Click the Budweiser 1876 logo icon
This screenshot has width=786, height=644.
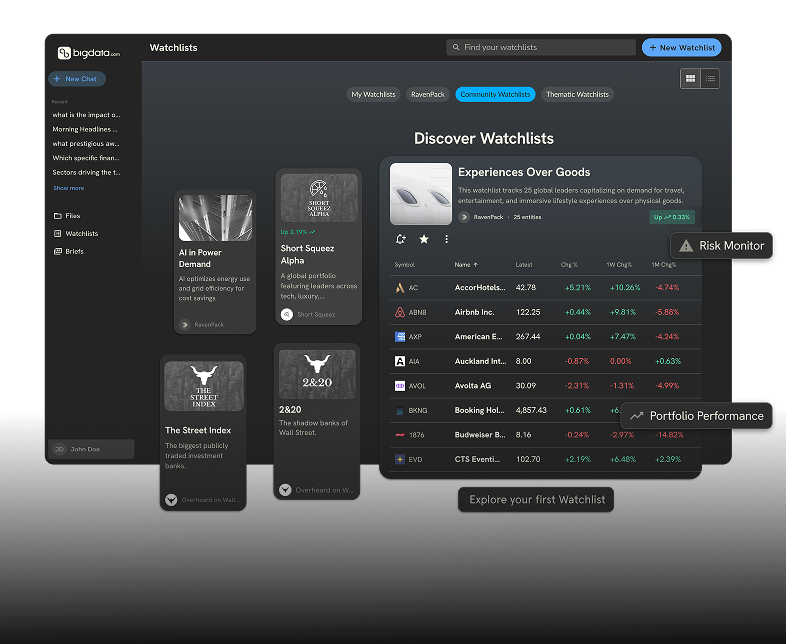tap(400, 435)
